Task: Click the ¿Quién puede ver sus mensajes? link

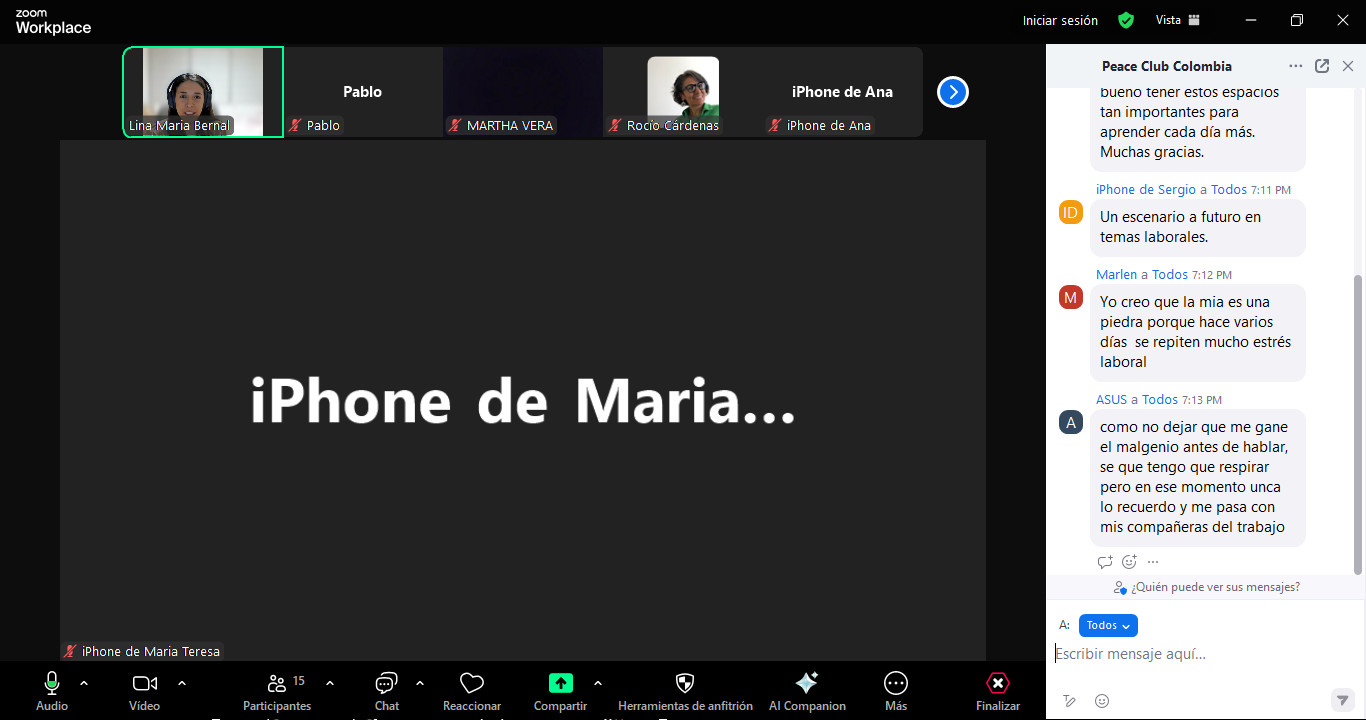Action: click(x=1215, y=587)
